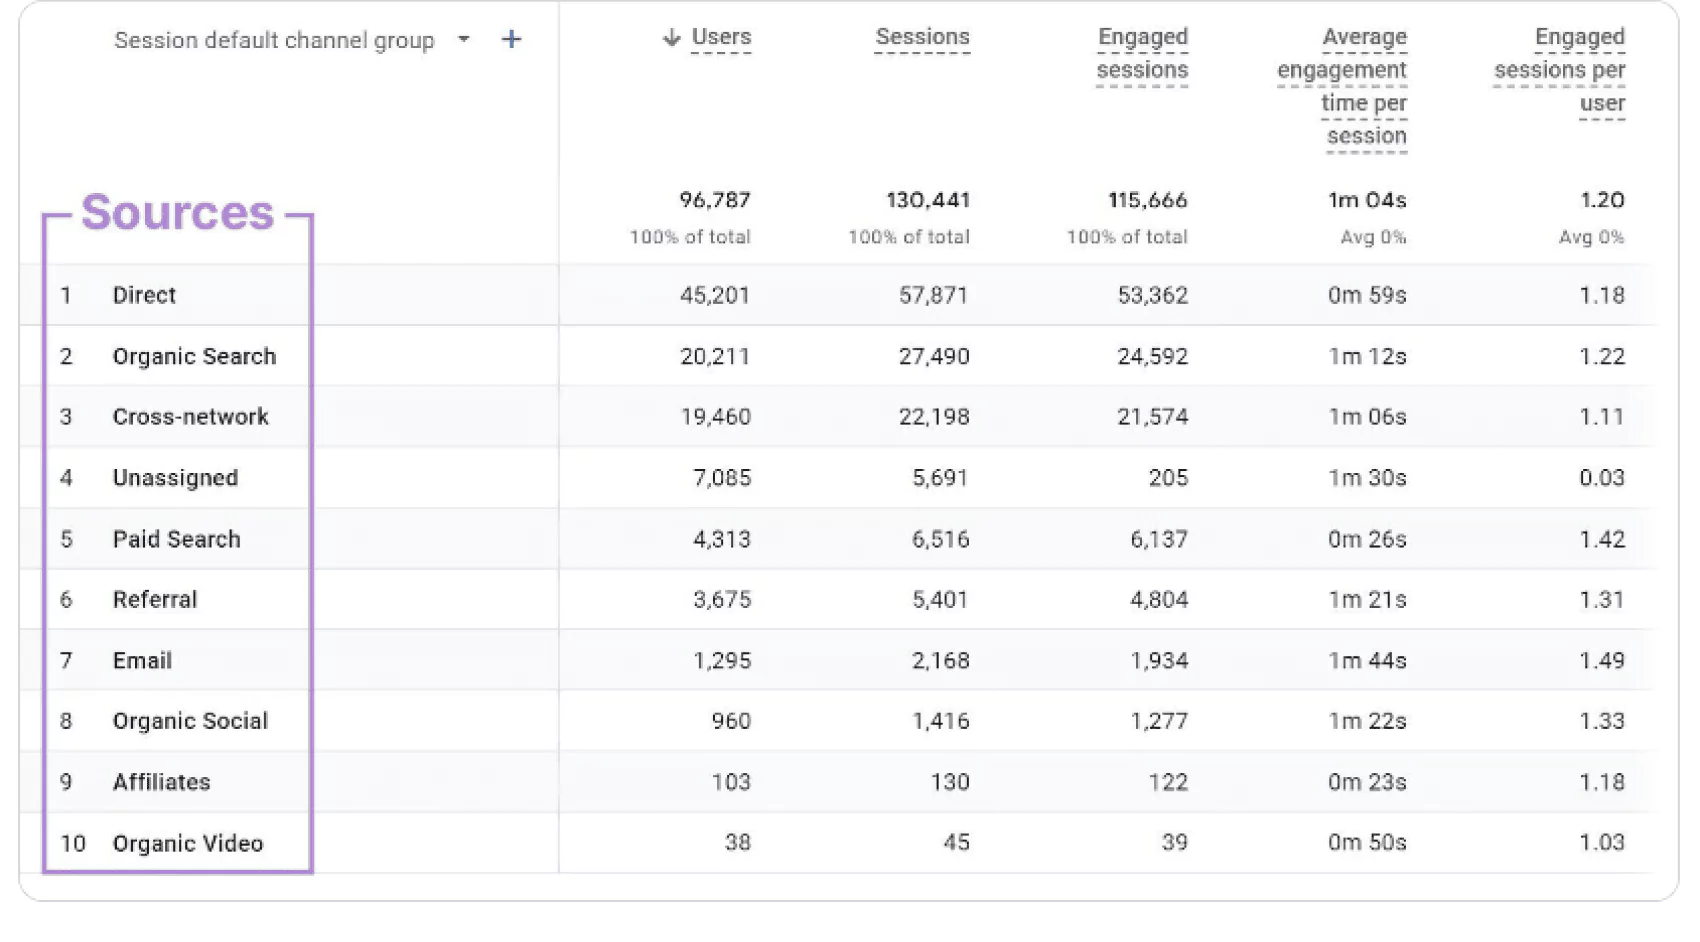The height and width of the screenshot is (942, 1700).
Task: Click the total Users value 96,787
Action: (x=714, y=200)
